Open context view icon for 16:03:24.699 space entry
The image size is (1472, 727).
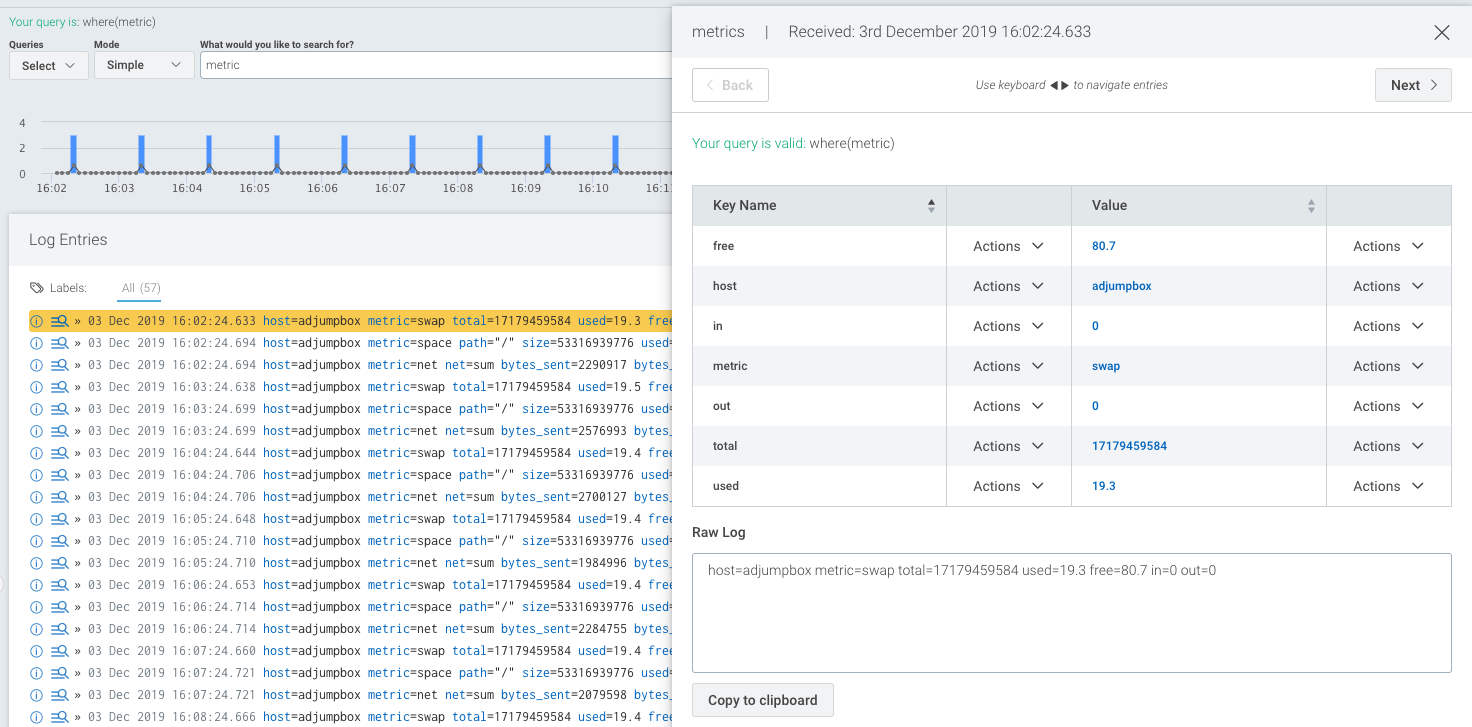(x=59, y=409)
